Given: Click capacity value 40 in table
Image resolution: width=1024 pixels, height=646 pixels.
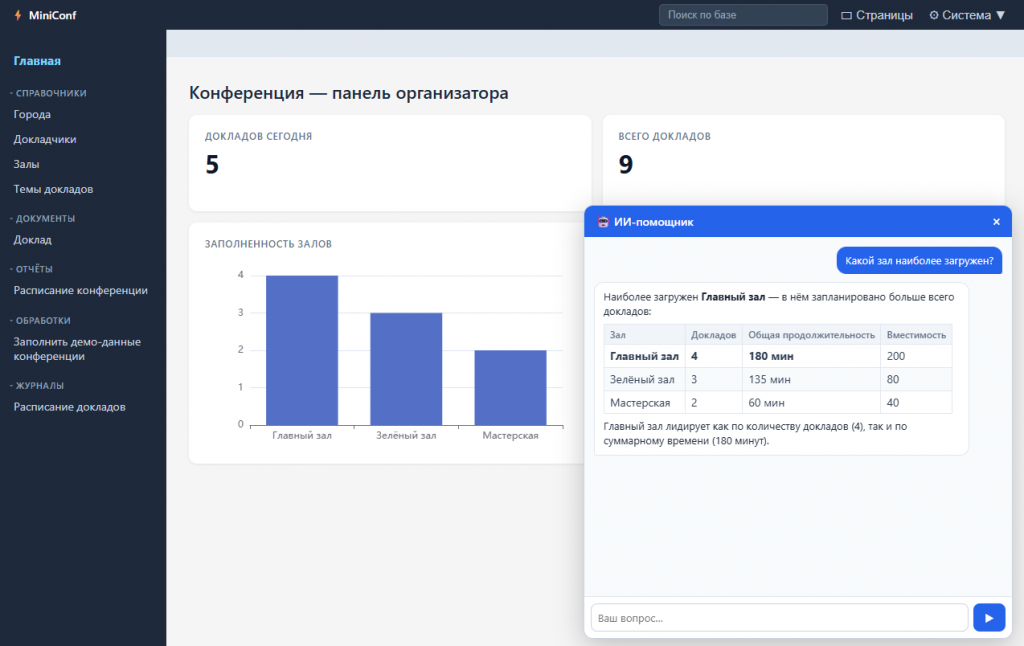Looking at the screenshot, I should [x=916, y=402].
